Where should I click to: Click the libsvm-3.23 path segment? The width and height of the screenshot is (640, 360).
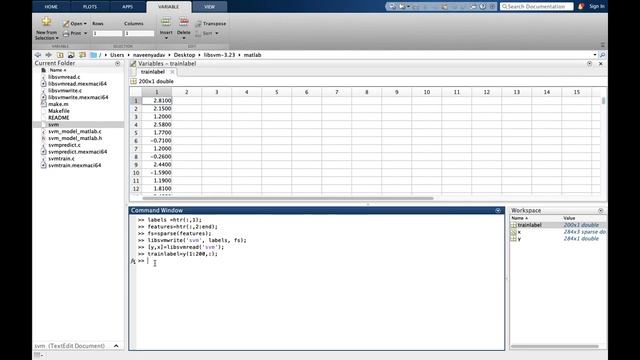pyautogui.click(x=219, y=55)
